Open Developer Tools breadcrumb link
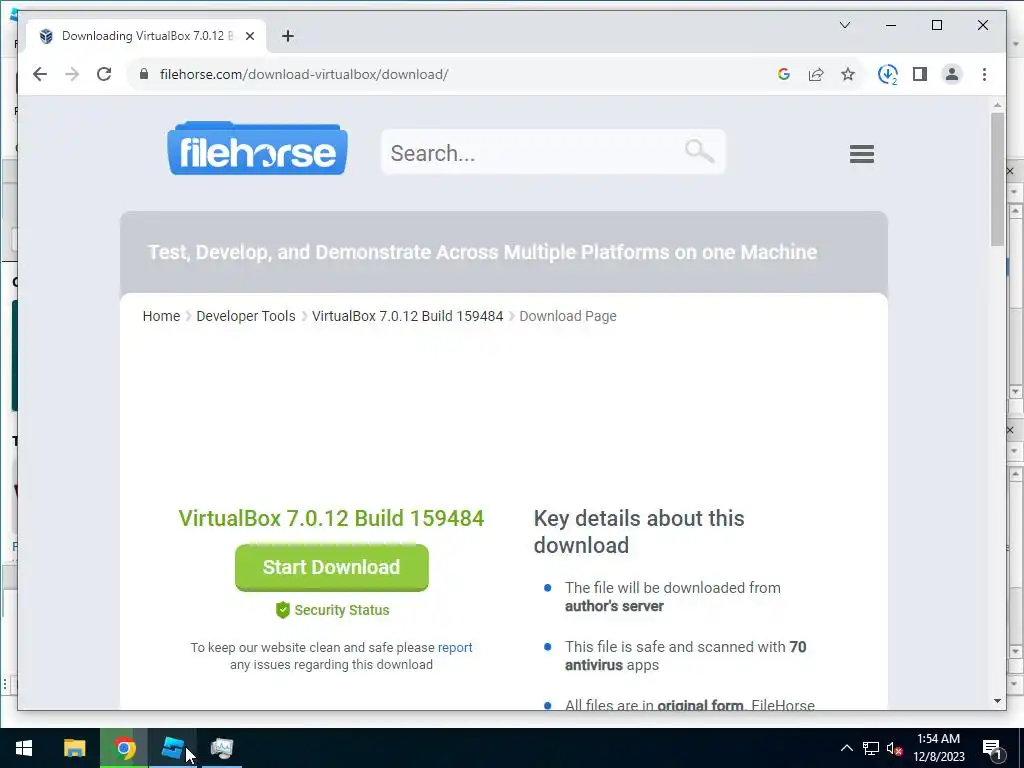The width and height of the screenshot is (1024, 768). pos(246,316)
